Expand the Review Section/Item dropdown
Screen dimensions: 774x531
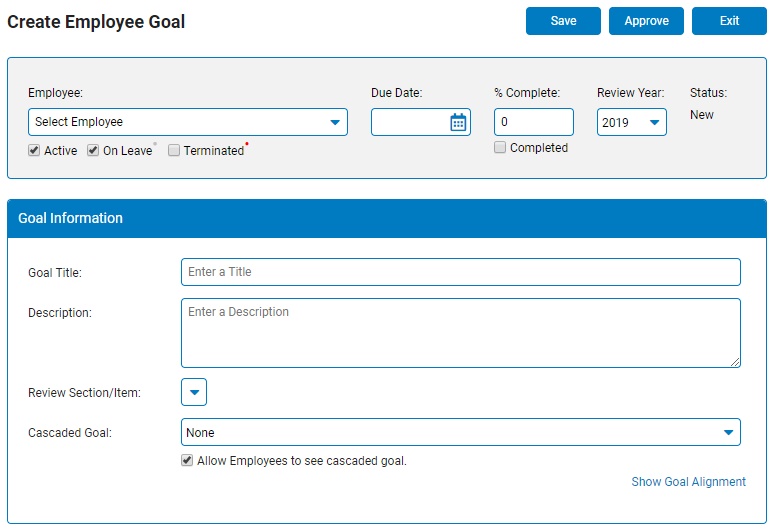pyautogui.click(x=194, y=392)
